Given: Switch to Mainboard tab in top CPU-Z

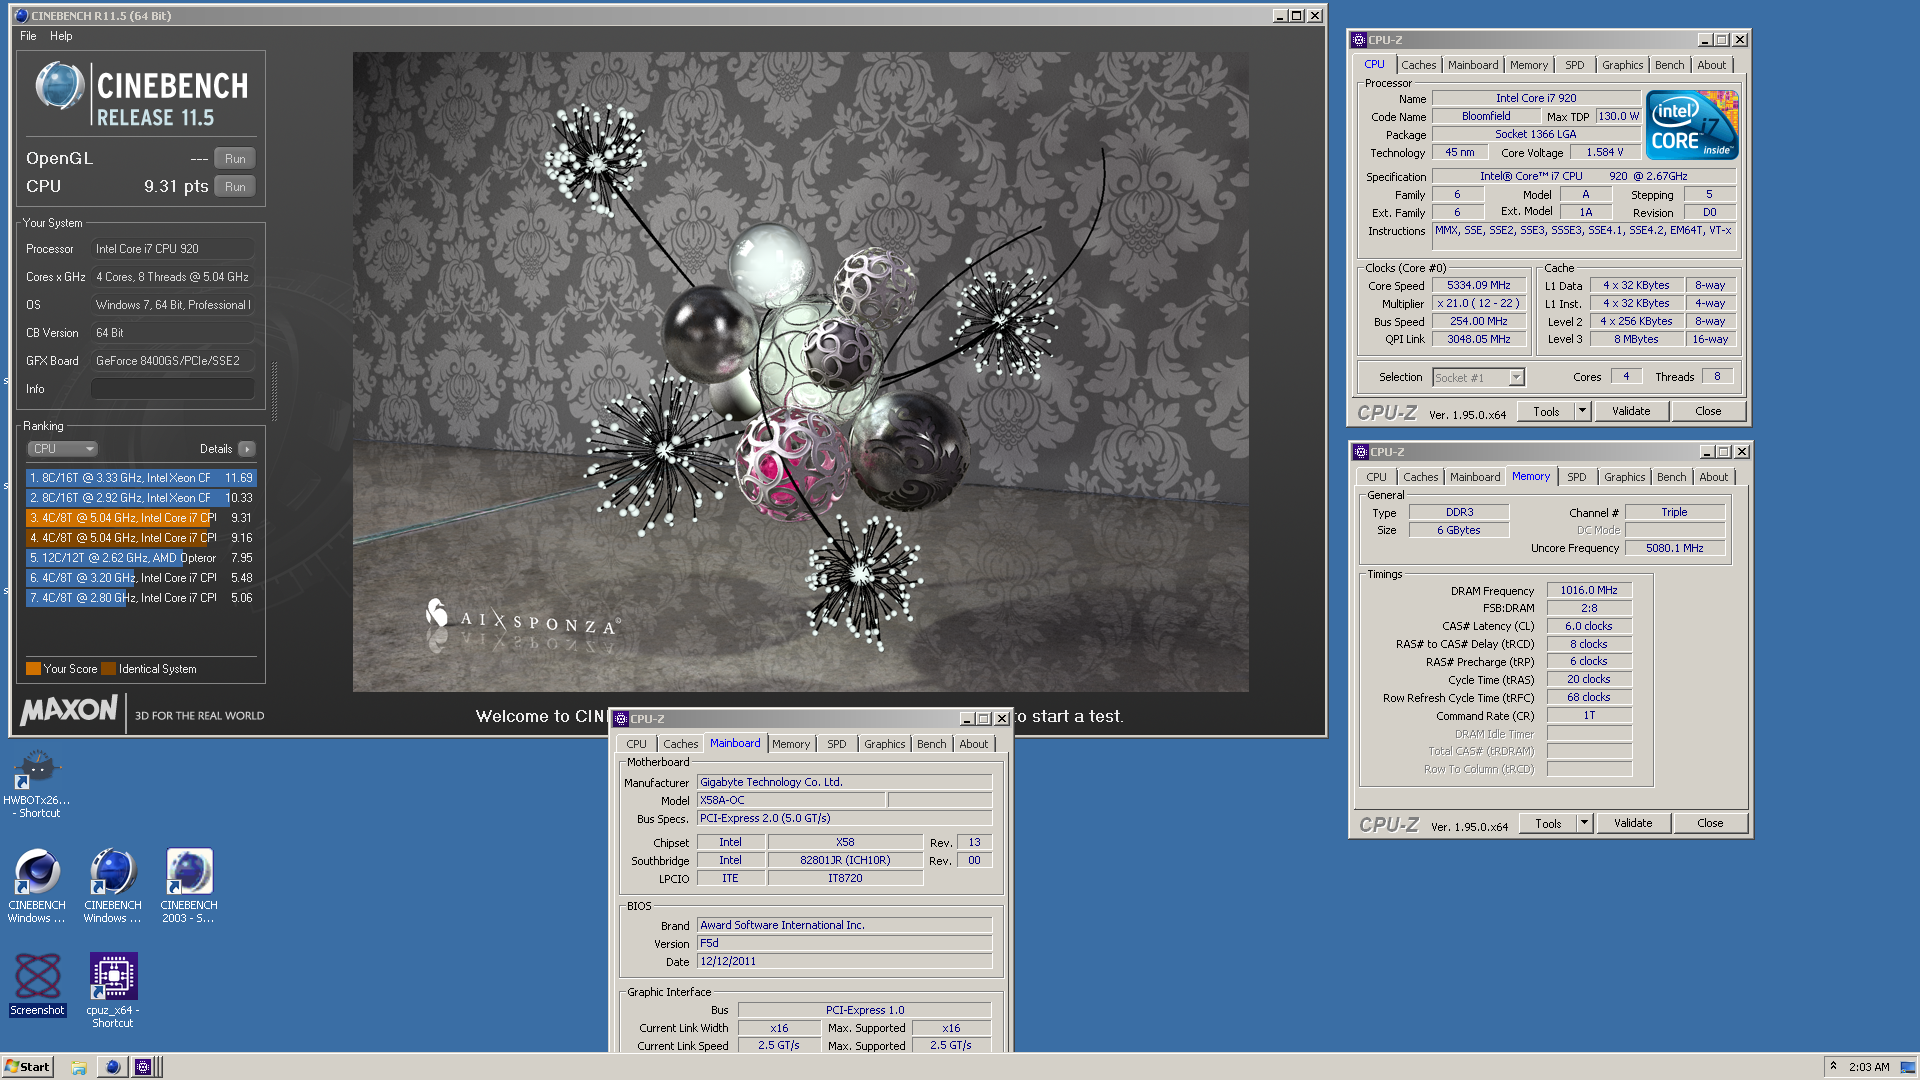Looking at the screenshot, I should 1473,65.
